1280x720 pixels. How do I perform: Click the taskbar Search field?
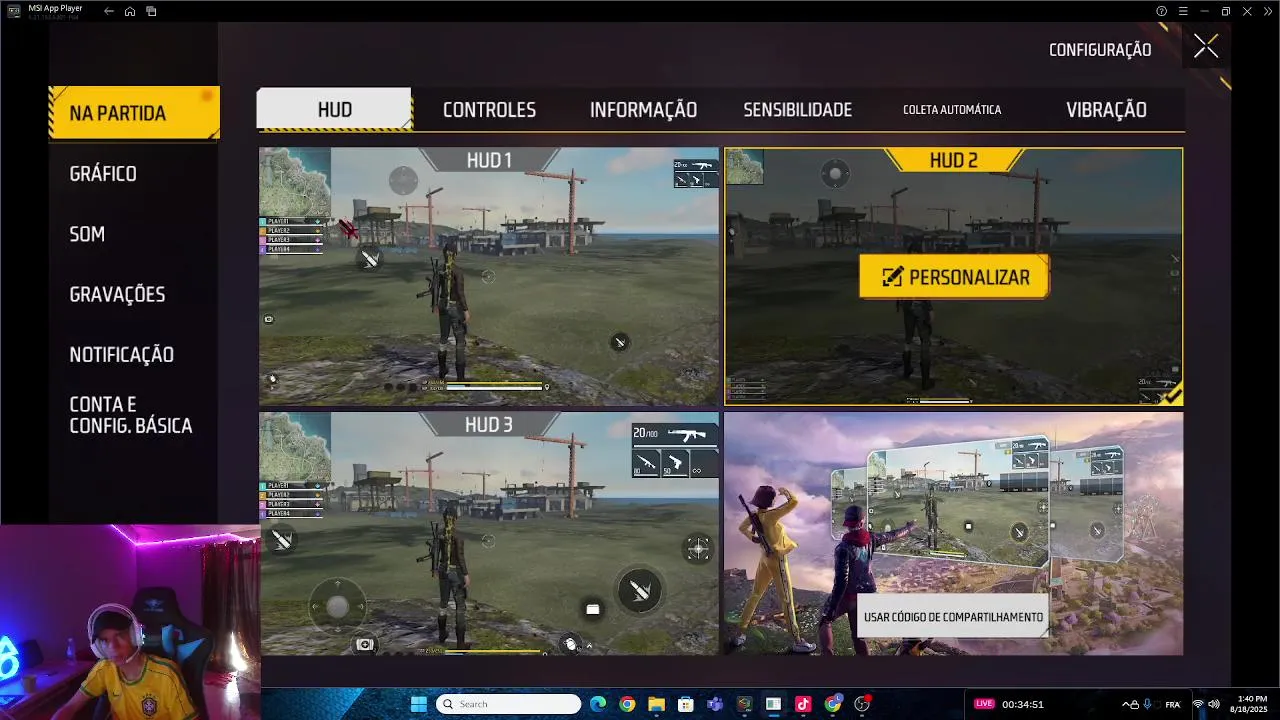pos(508,704)
